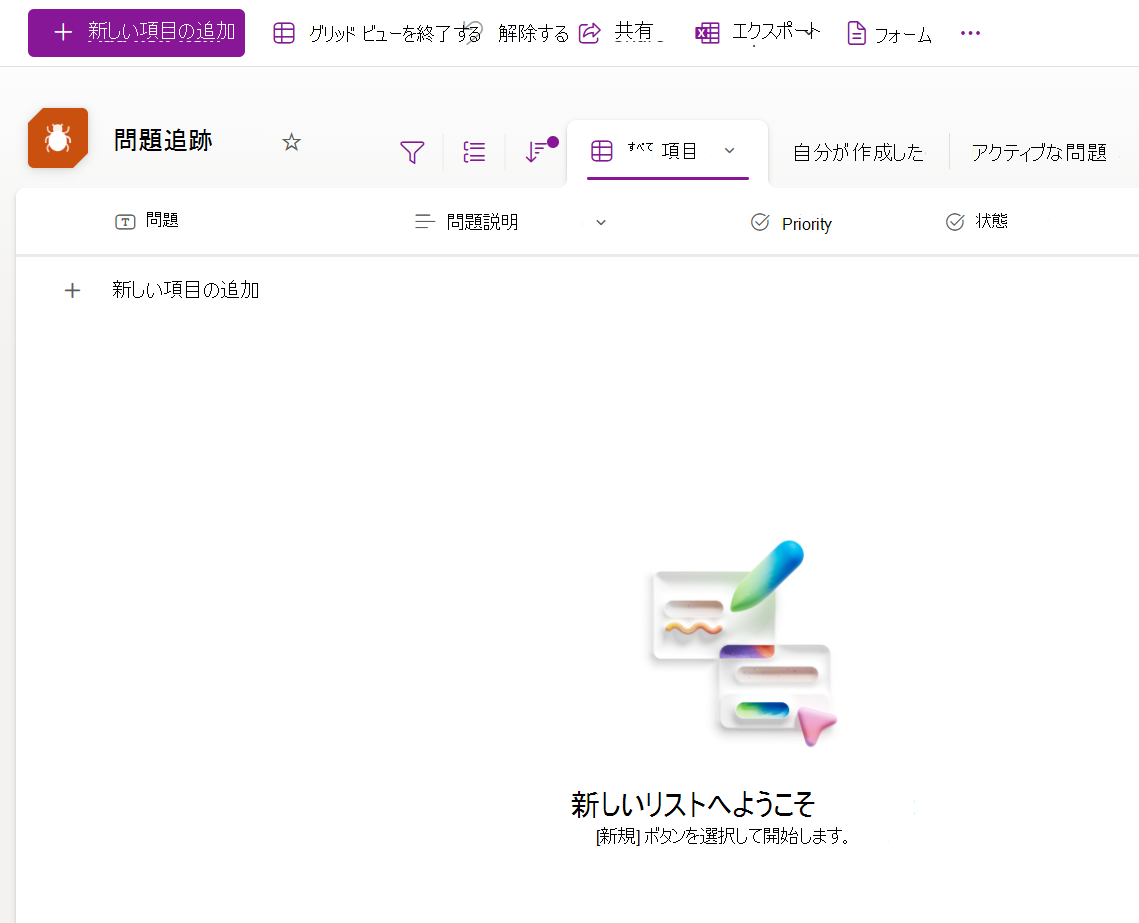Image resolution: width=1139 pixels, height=923 pixels.
Task: Click the plus icon in purple add button
Action: click(x=63, y=32)
